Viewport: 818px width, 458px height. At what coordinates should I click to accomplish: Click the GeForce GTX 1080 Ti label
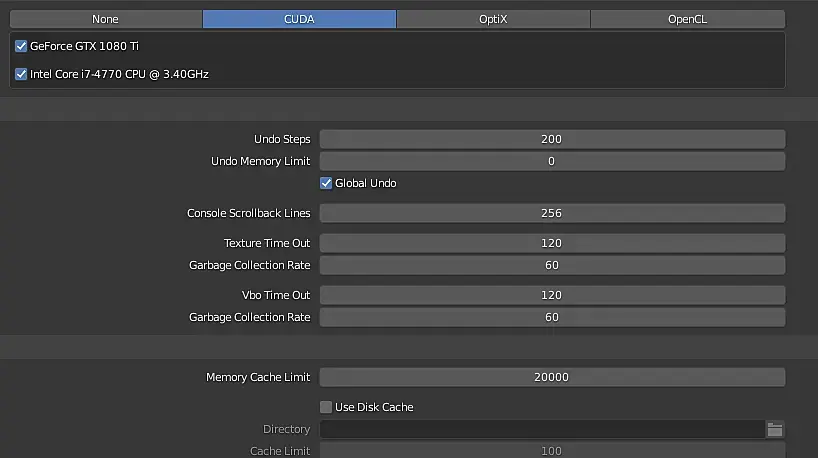click(84, 46)
